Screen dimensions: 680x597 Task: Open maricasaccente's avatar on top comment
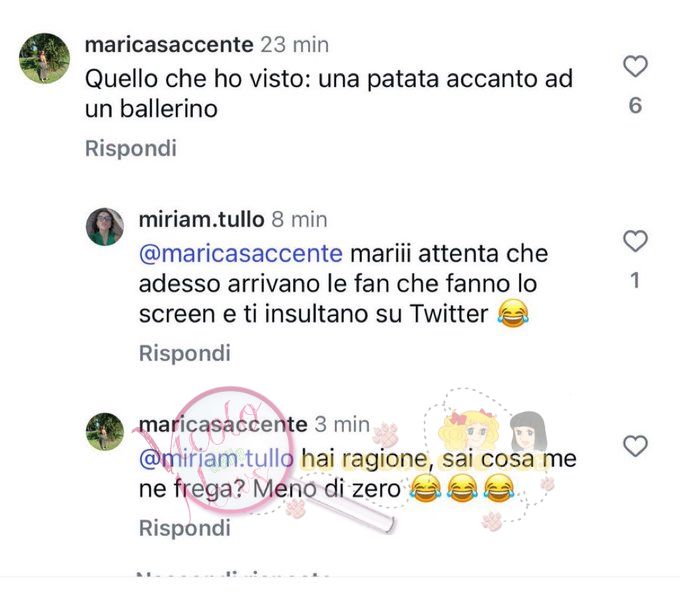44,58
